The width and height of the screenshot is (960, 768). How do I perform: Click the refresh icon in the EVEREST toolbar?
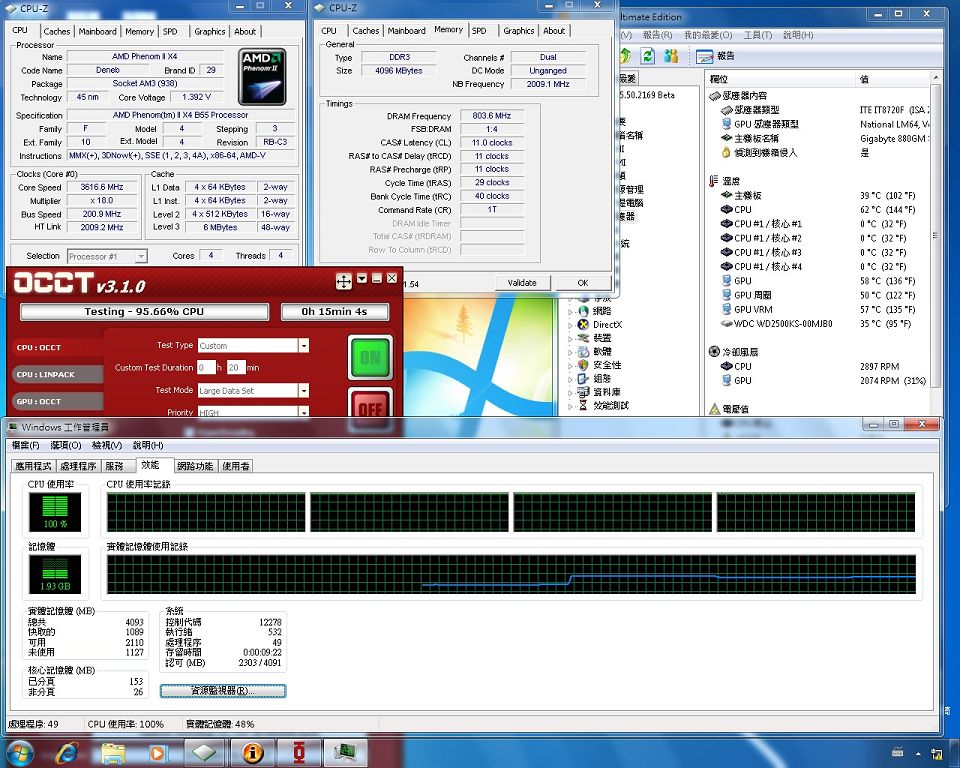648,56
